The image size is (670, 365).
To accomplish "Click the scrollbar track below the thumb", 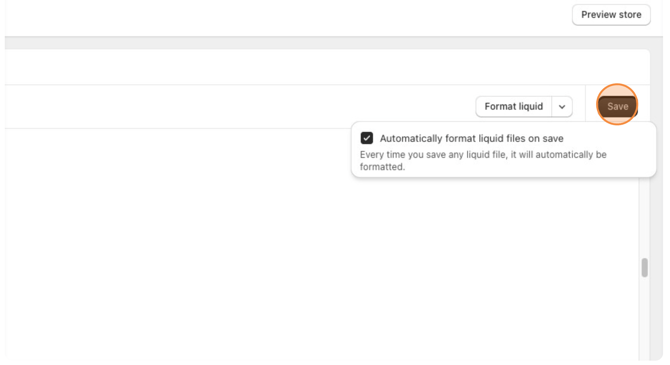I will [644, 318].
